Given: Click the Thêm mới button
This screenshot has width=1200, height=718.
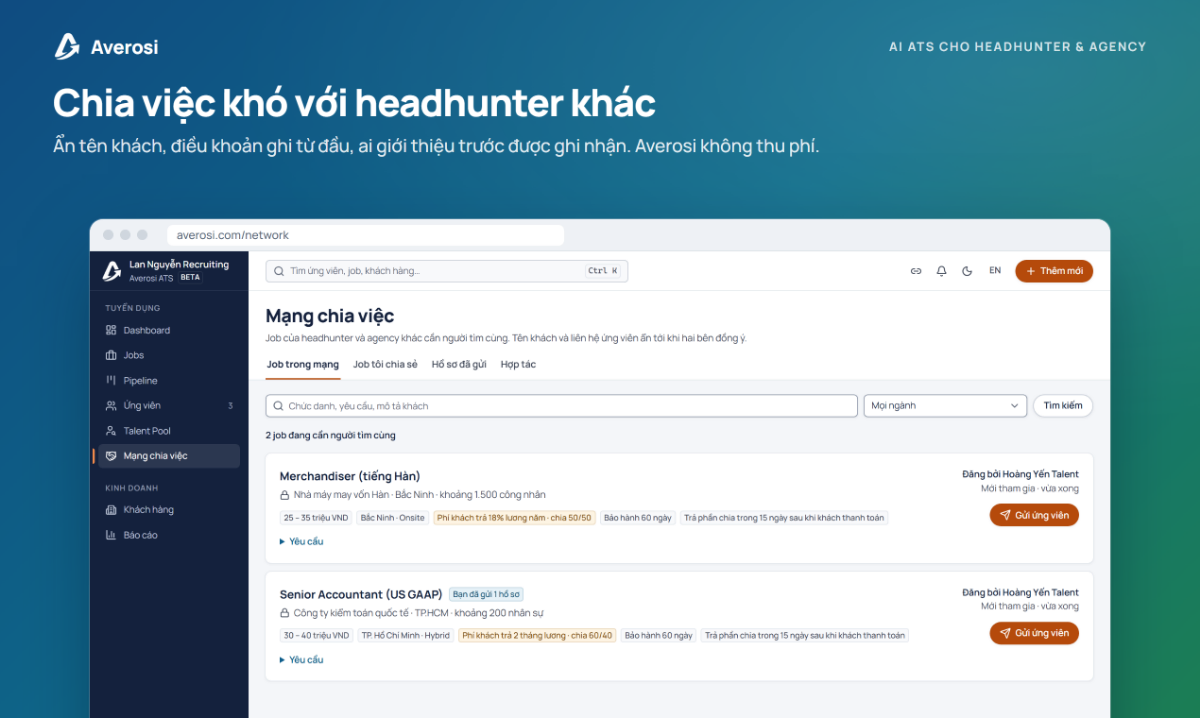Looking at the screenshot, I should coord(1054,271).
